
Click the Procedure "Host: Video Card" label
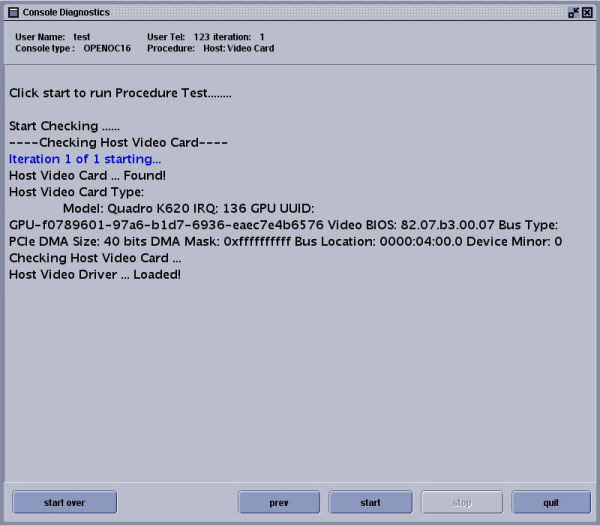click(238, 48)
